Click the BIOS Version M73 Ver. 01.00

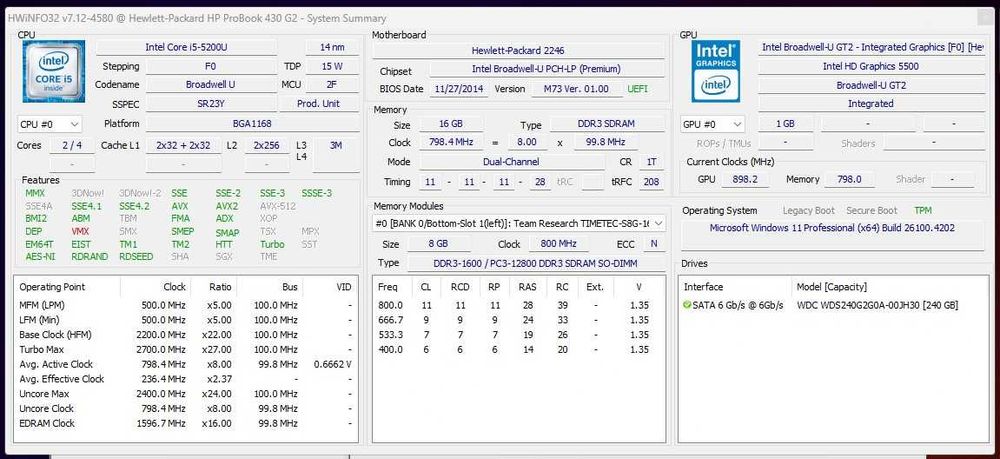coord(577,89)
